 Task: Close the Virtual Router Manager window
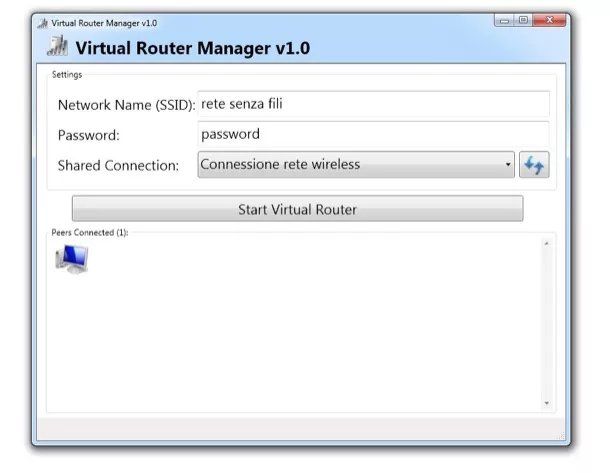(x=549, y=20)
